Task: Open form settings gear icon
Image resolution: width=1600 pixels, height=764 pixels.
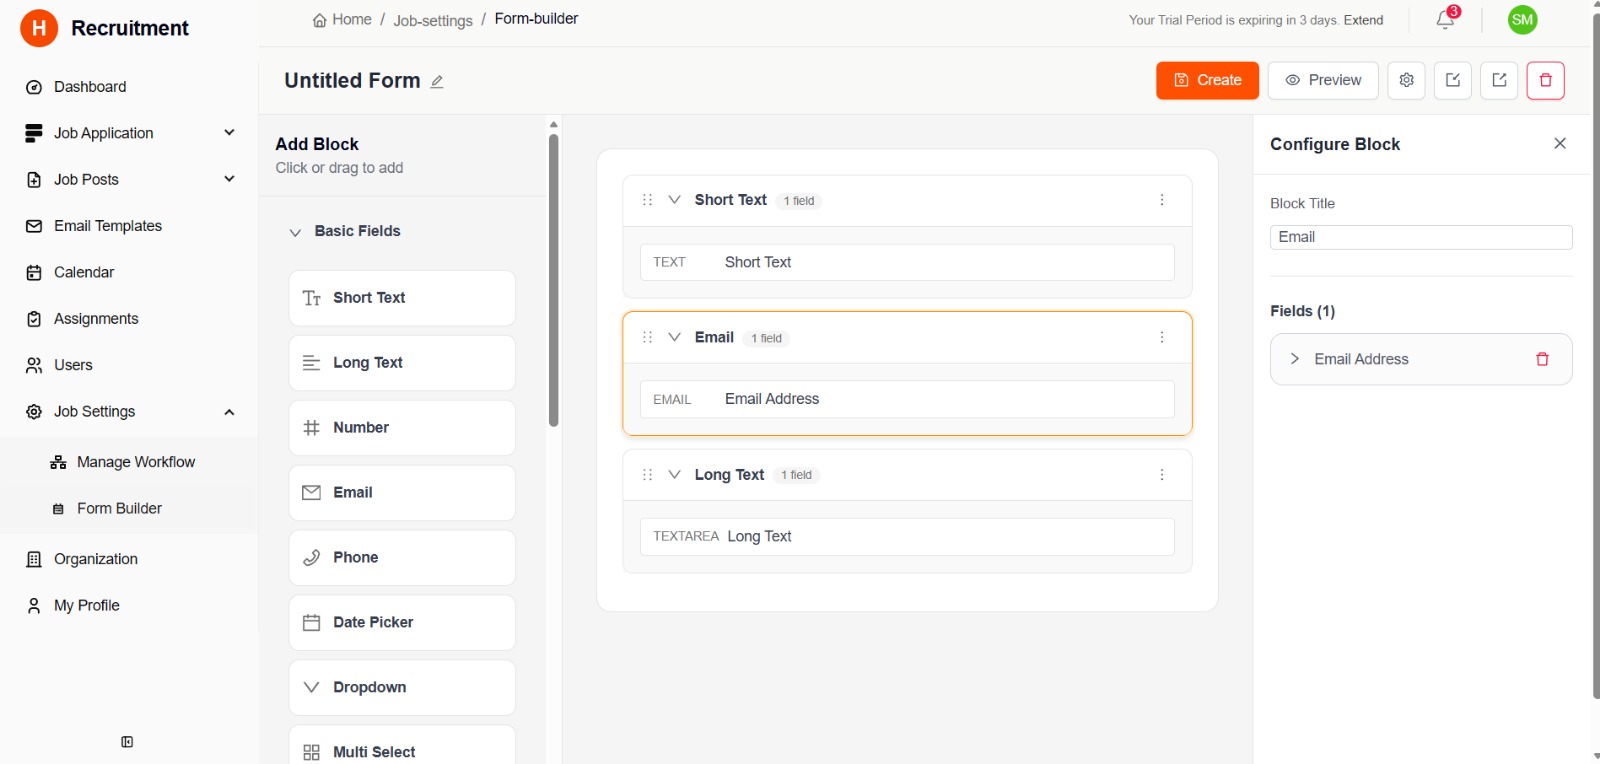Action: click(x=1406, y=80)
